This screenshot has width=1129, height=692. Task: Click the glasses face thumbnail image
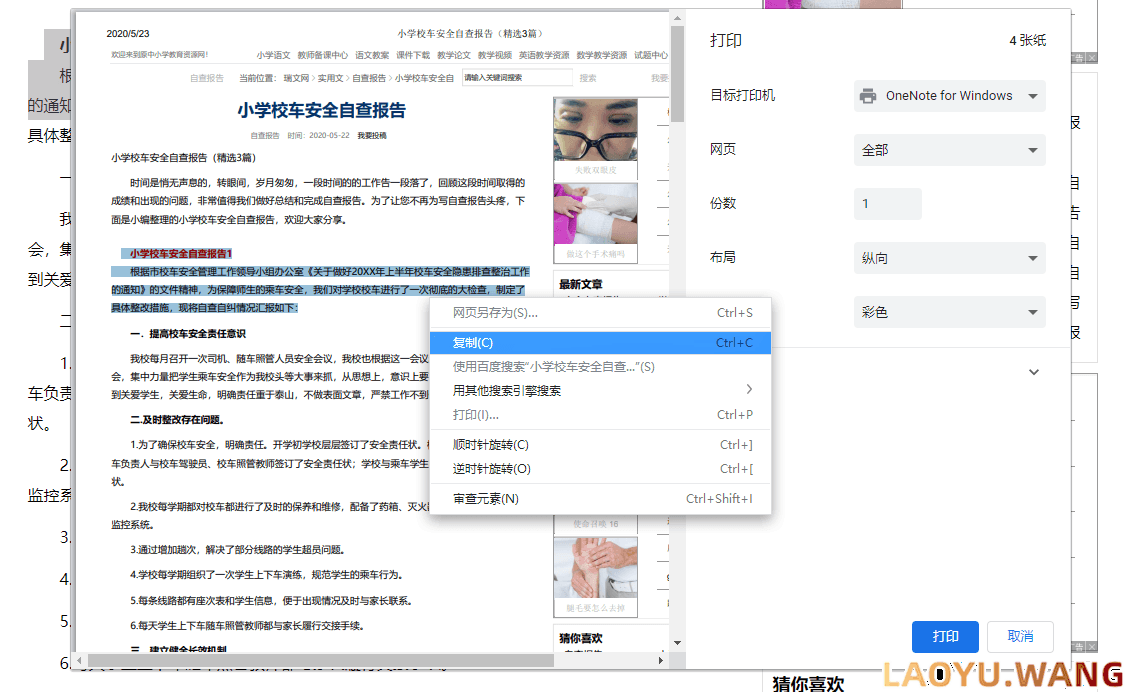[x=595, y=130]
